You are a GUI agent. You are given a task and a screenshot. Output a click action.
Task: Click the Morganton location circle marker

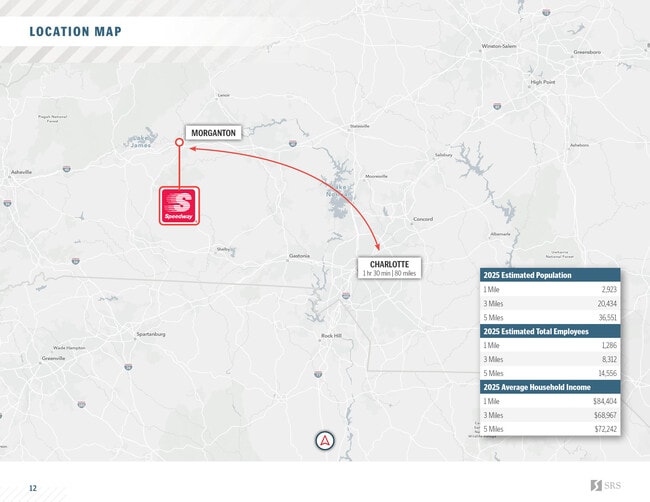[180, 143]
